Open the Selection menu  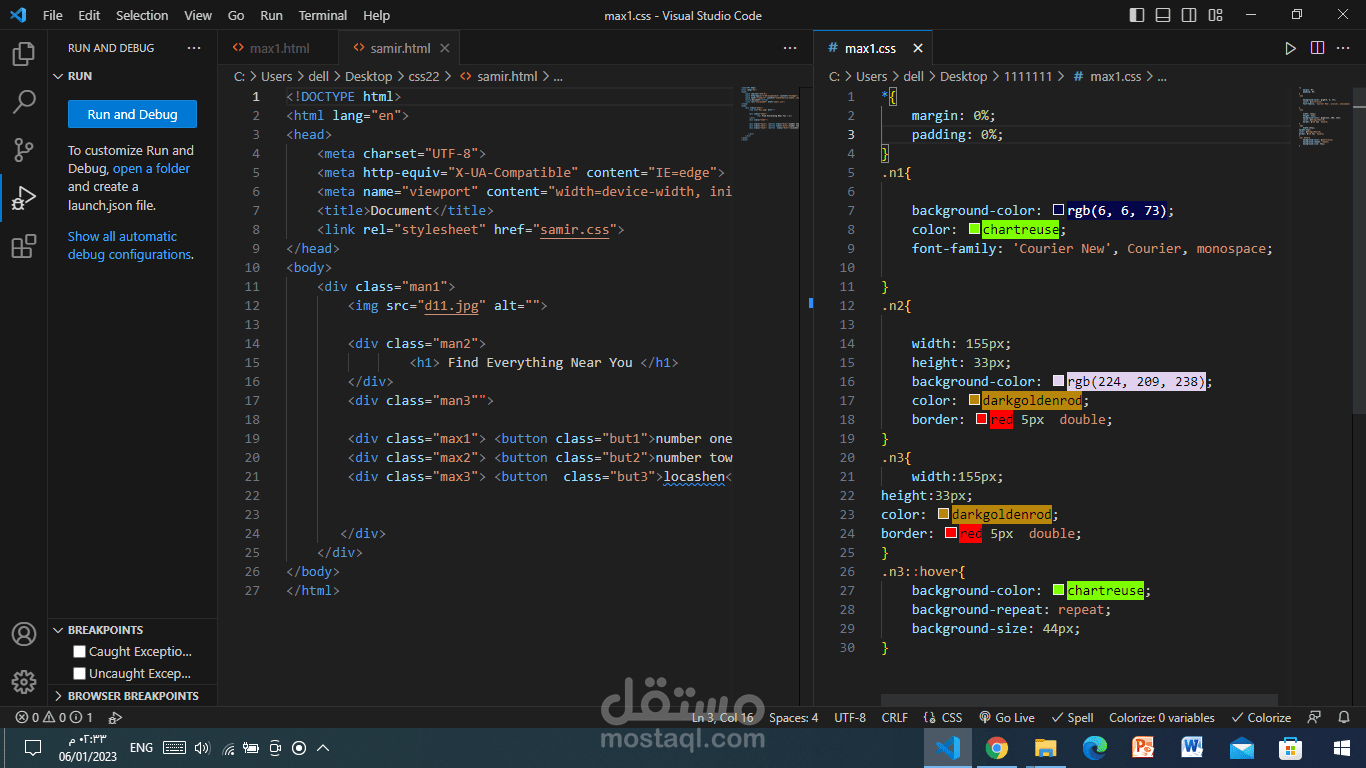click(x=142, y=15)
